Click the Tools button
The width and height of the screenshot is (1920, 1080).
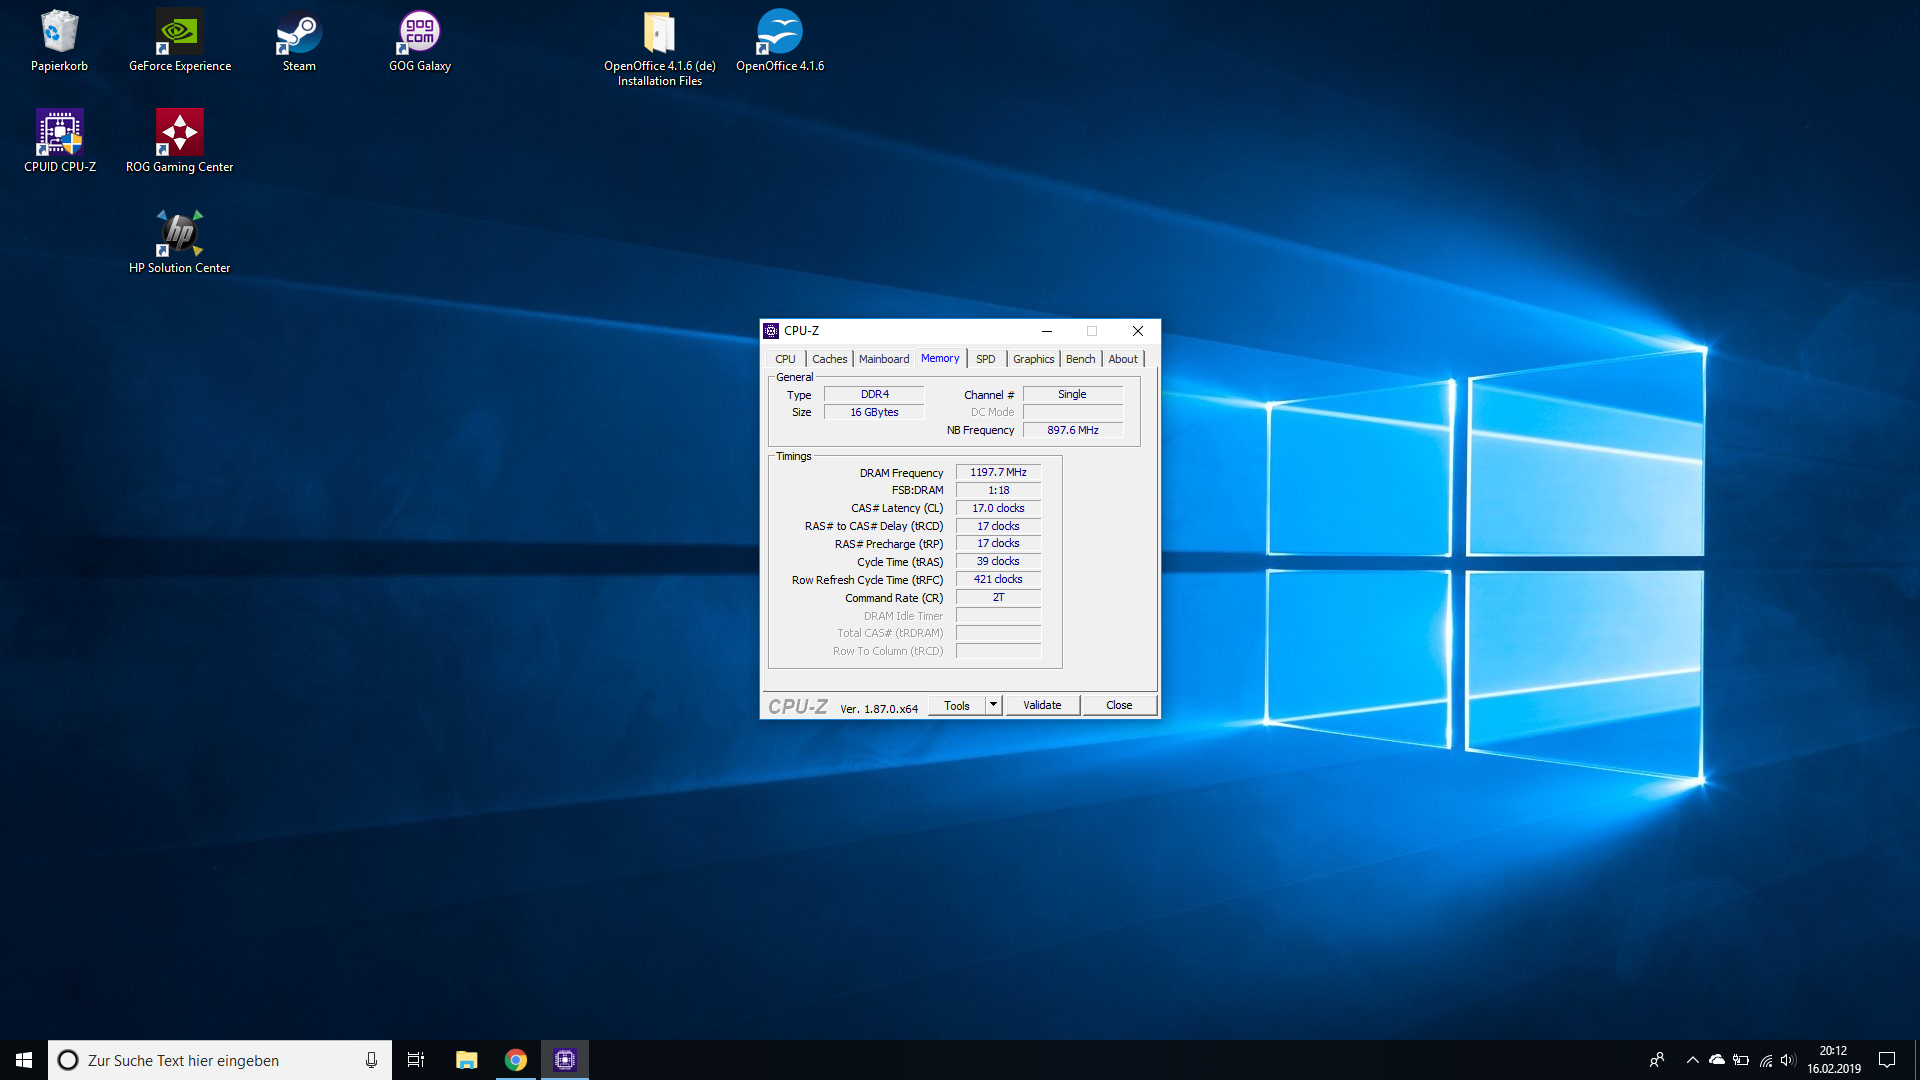click(957, 705)
